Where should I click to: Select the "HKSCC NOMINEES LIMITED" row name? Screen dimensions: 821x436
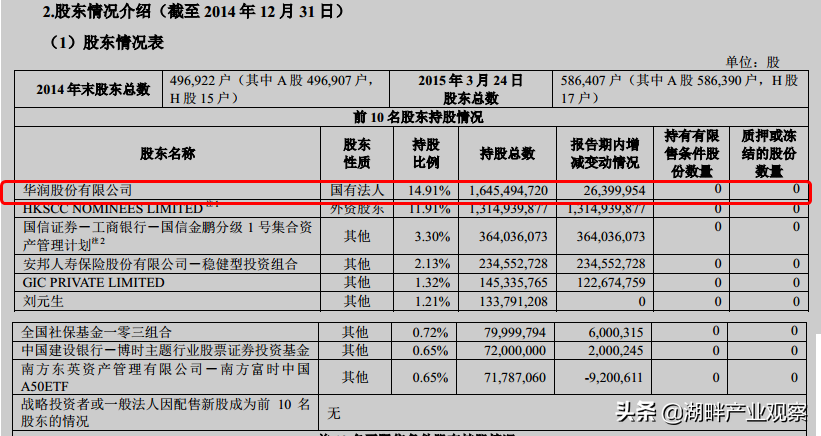coord(113,209)
